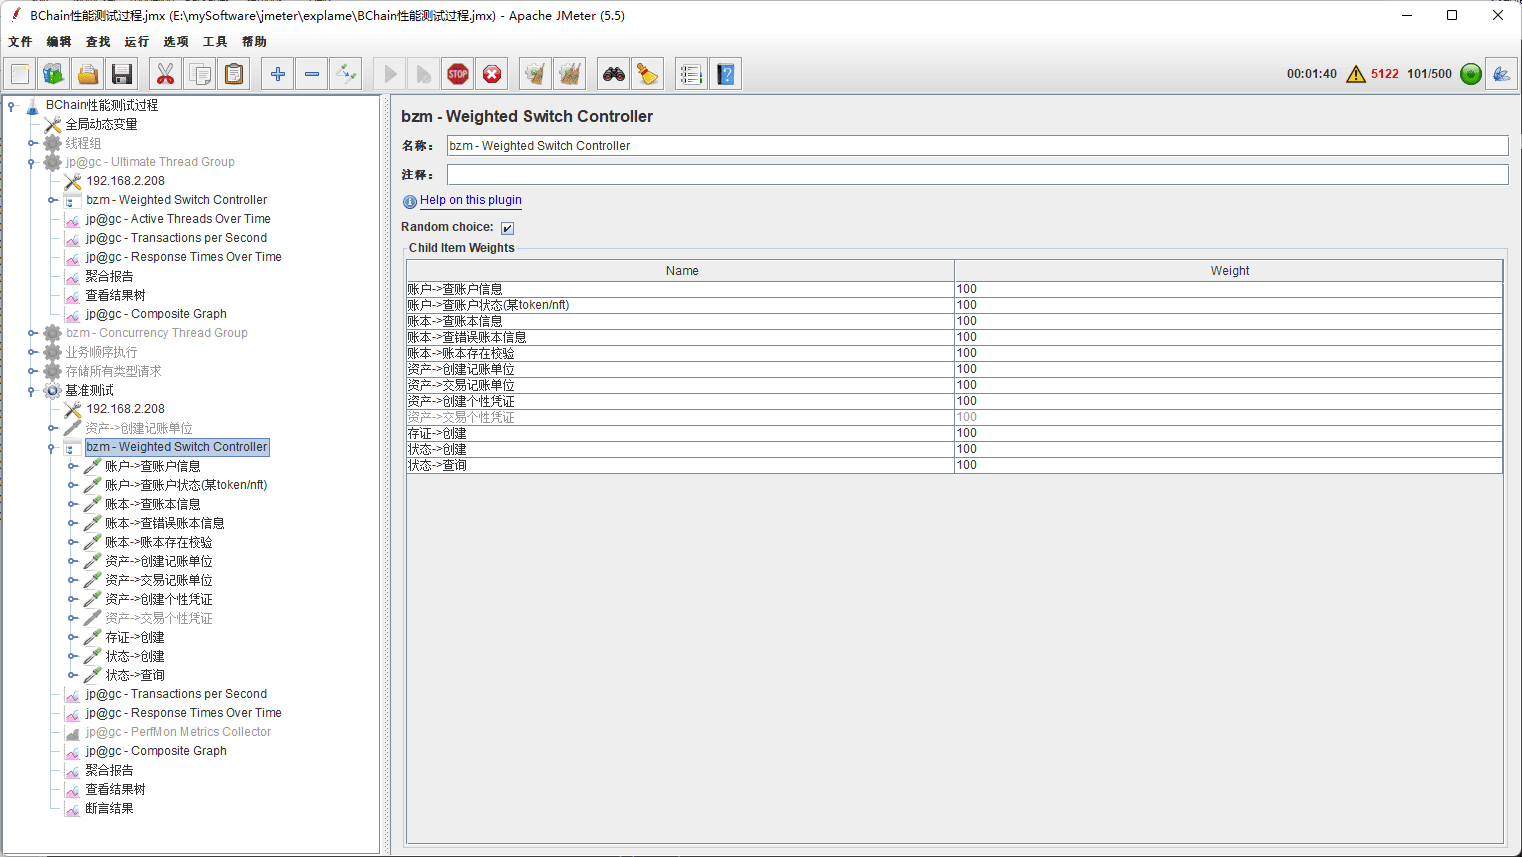This screenshot has width=1522, height=857.
Task: Uncheck the Random choice checkbox
Action: tap(507, 228)
